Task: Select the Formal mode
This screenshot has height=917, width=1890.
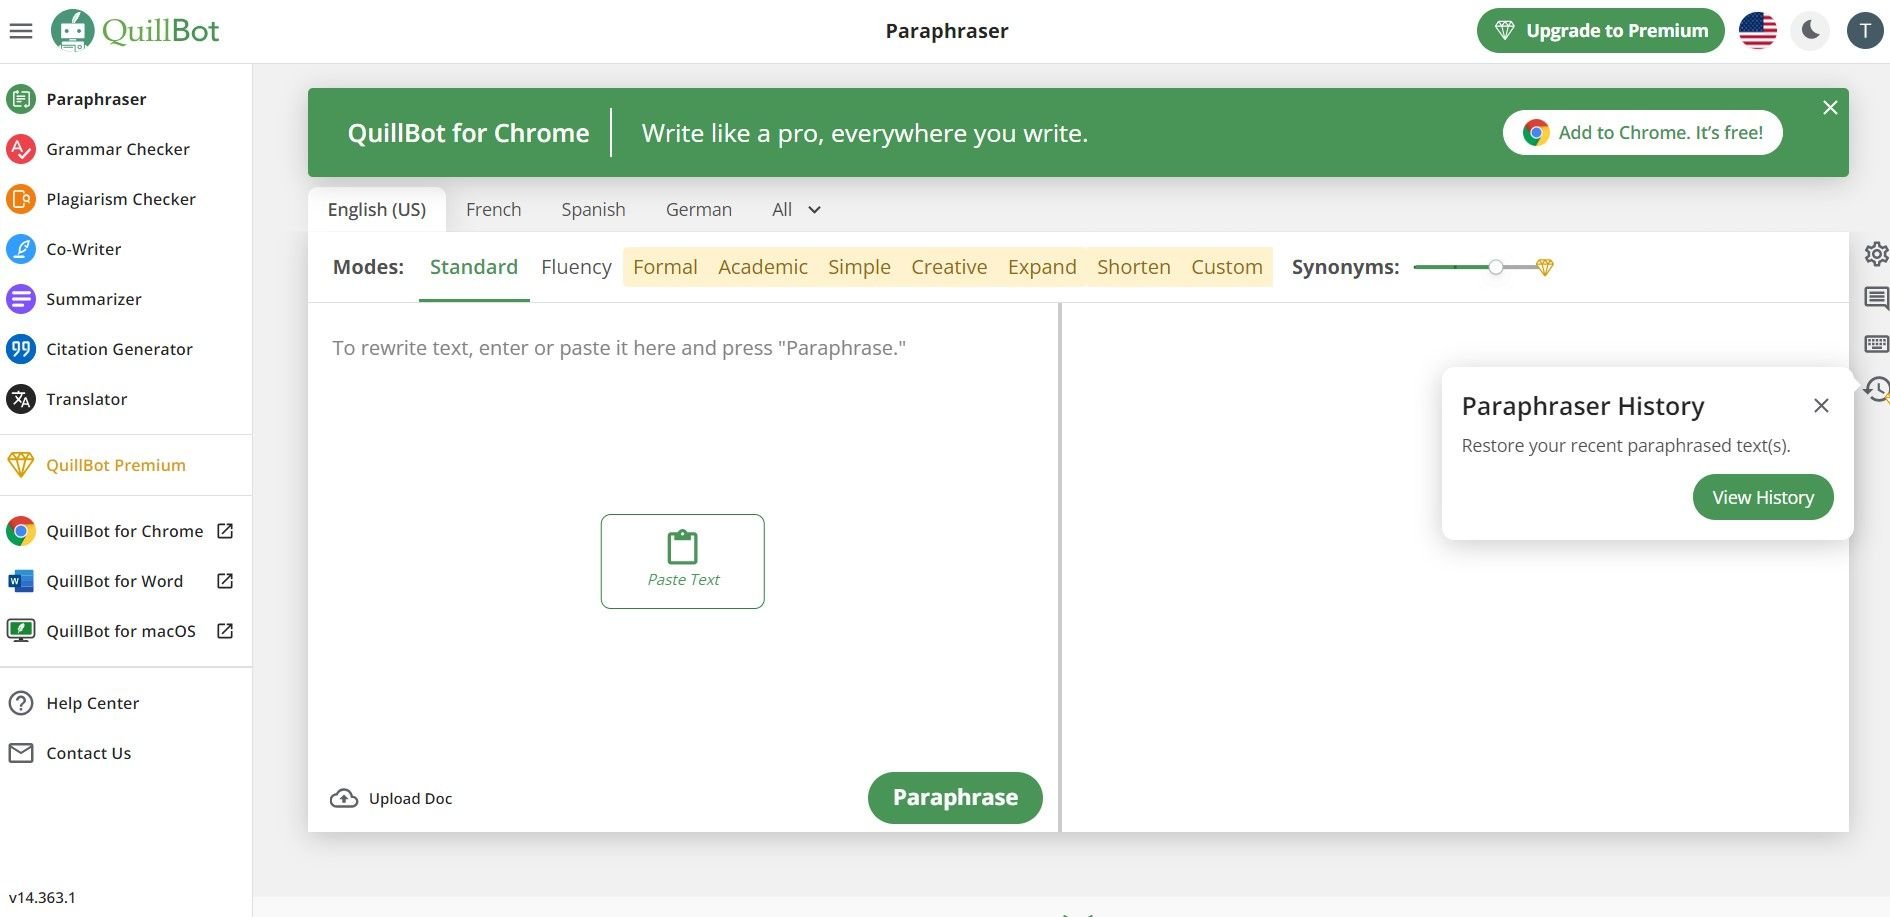Action: (665, 267)
